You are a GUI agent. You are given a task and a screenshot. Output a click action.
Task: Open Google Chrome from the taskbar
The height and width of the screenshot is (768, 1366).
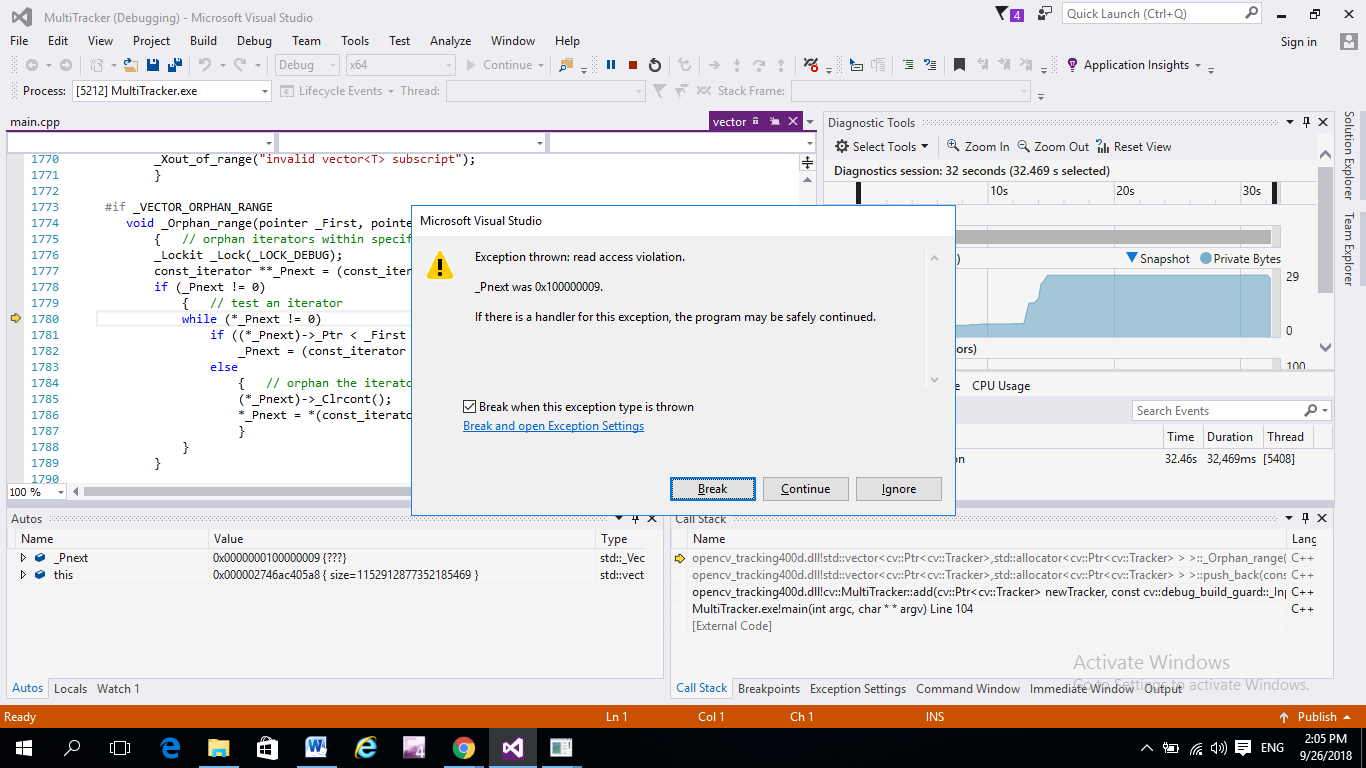point(463,747)
